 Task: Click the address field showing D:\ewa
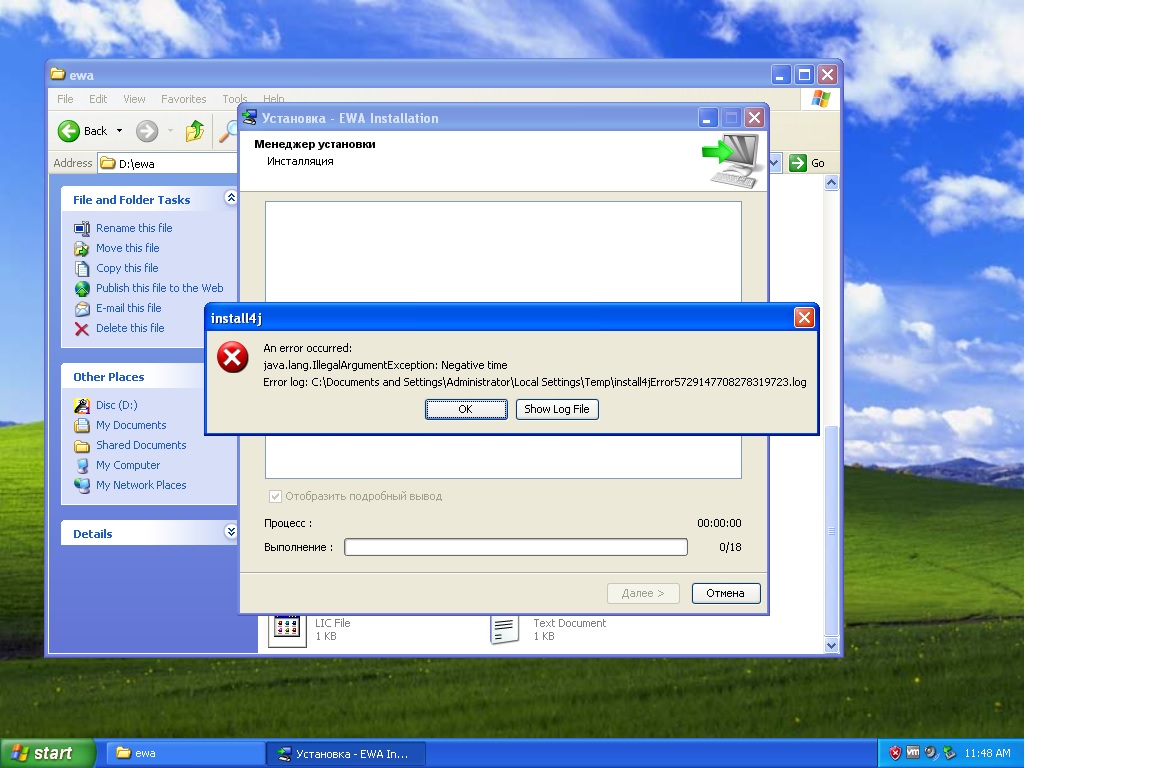(x=168, y=163)
